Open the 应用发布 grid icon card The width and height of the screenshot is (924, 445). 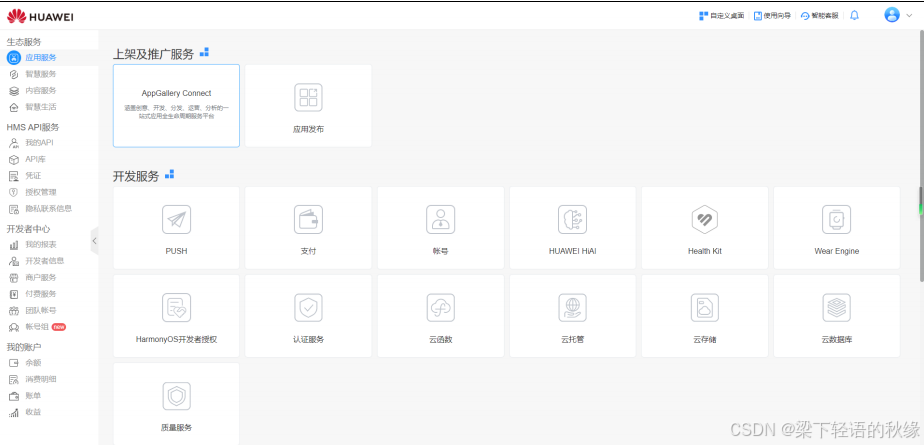click(308, 106)
